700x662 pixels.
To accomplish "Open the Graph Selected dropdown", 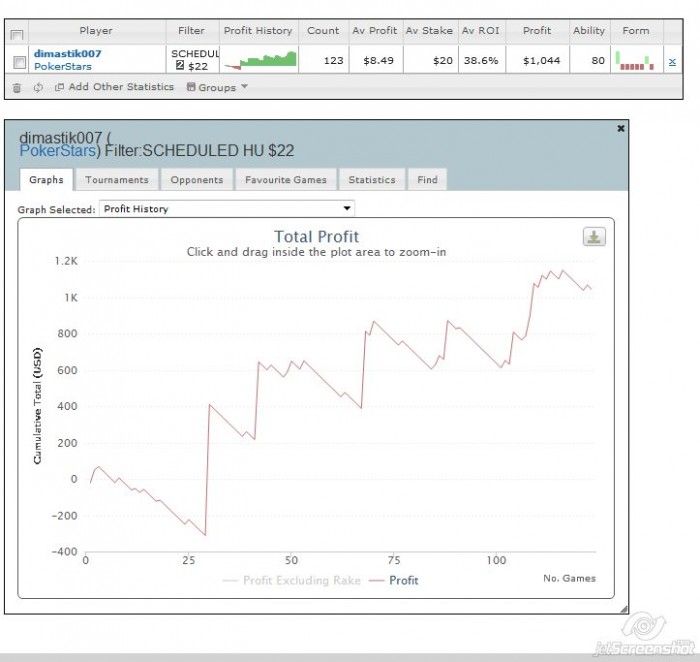I will pos(227,208).
